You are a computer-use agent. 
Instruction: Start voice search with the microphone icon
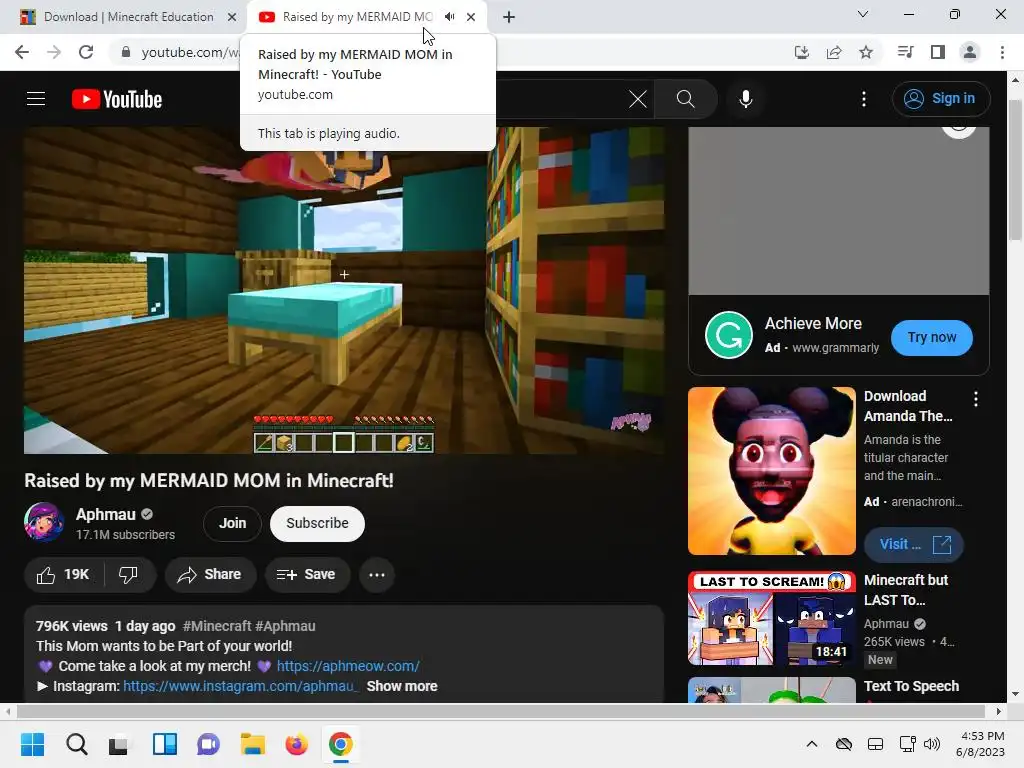pos(746,99)
